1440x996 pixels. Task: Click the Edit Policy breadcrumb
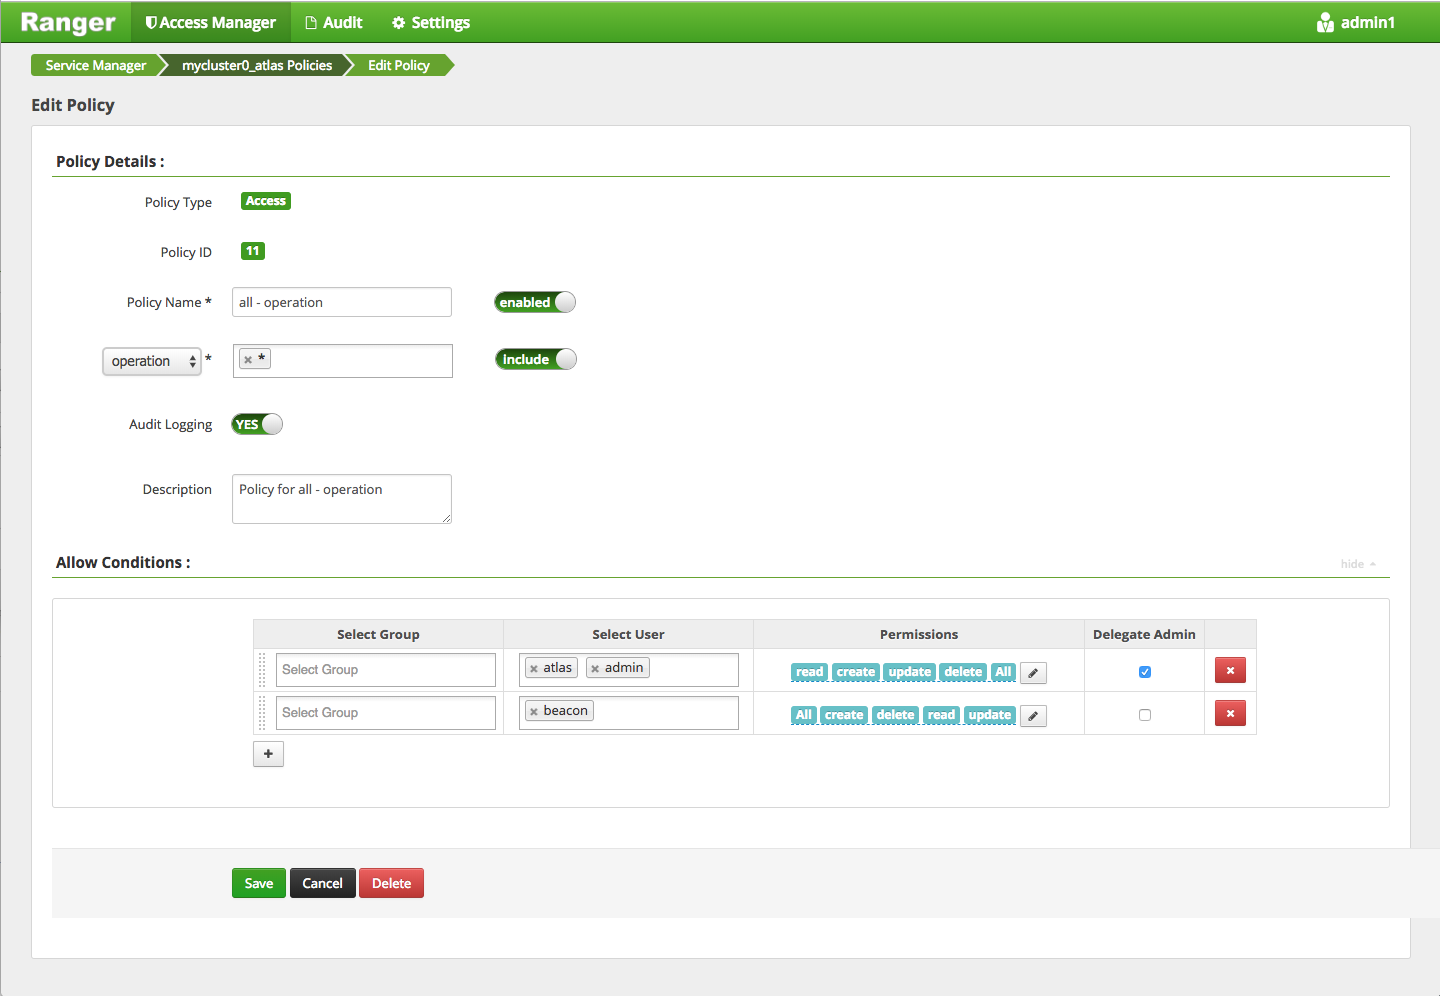coord(399,65)
